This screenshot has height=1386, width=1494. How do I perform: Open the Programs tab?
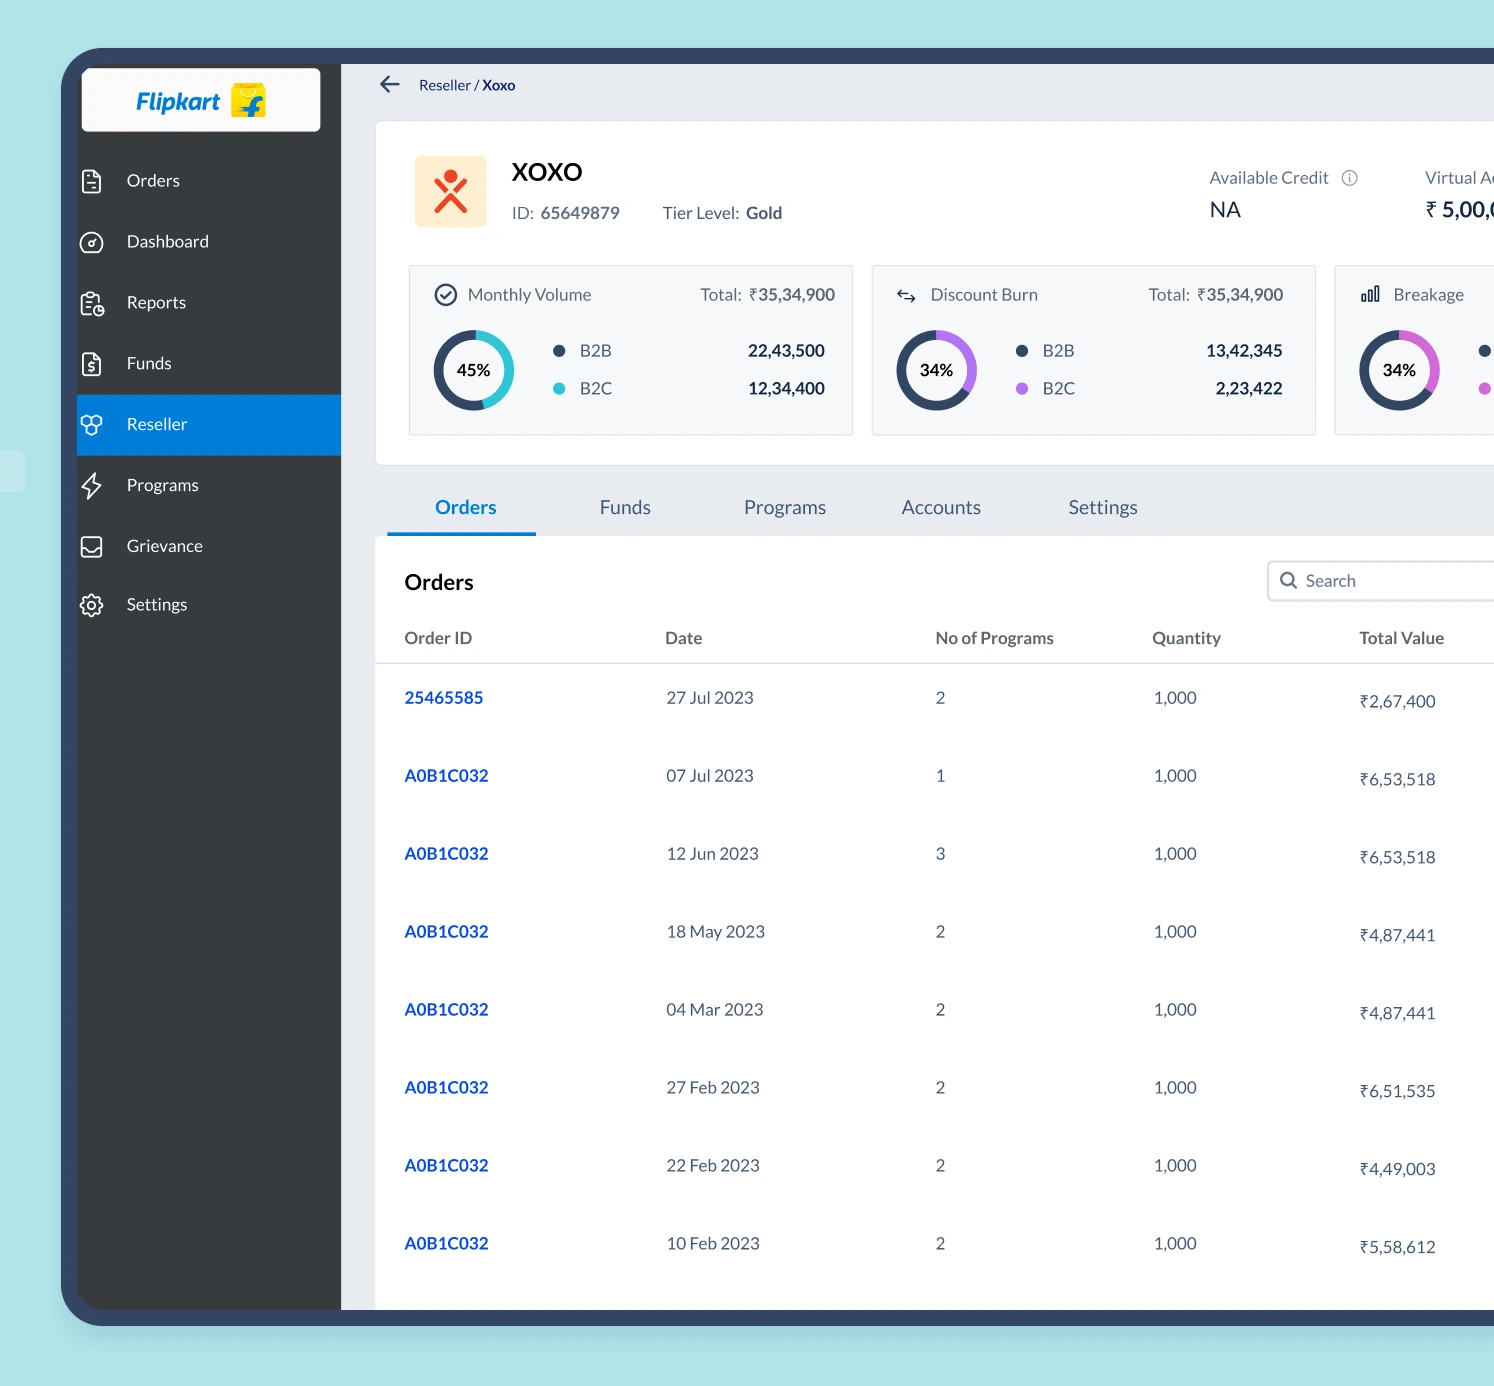785,508
